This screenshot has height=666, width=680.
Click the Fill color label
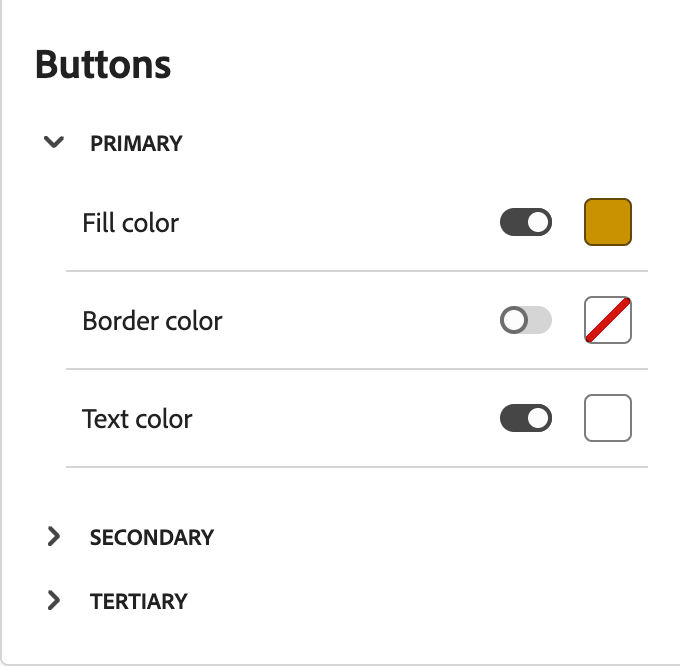[x=130, y=222]
